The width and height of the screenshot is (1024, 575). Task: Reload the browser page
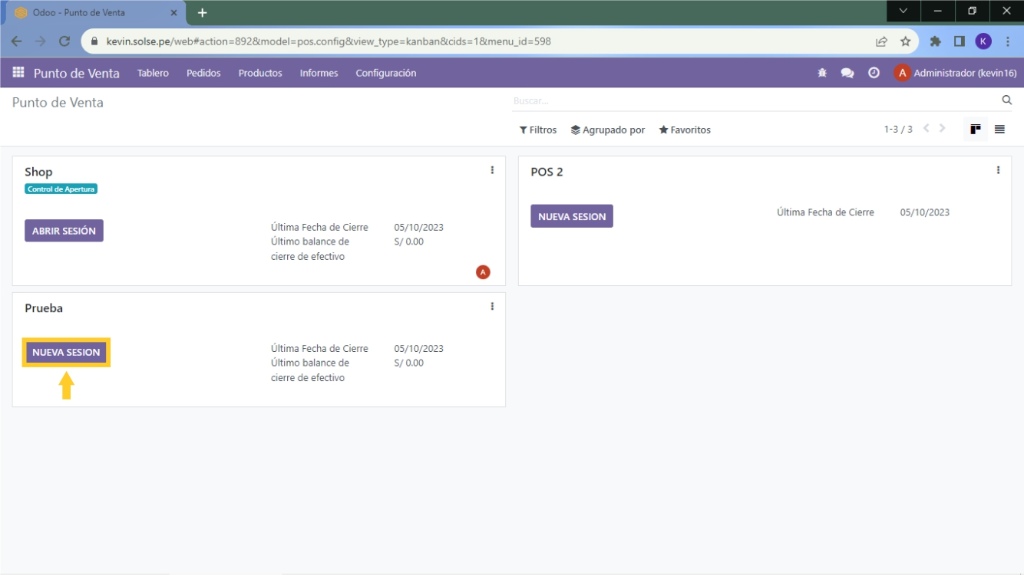(x=65, y=42)
